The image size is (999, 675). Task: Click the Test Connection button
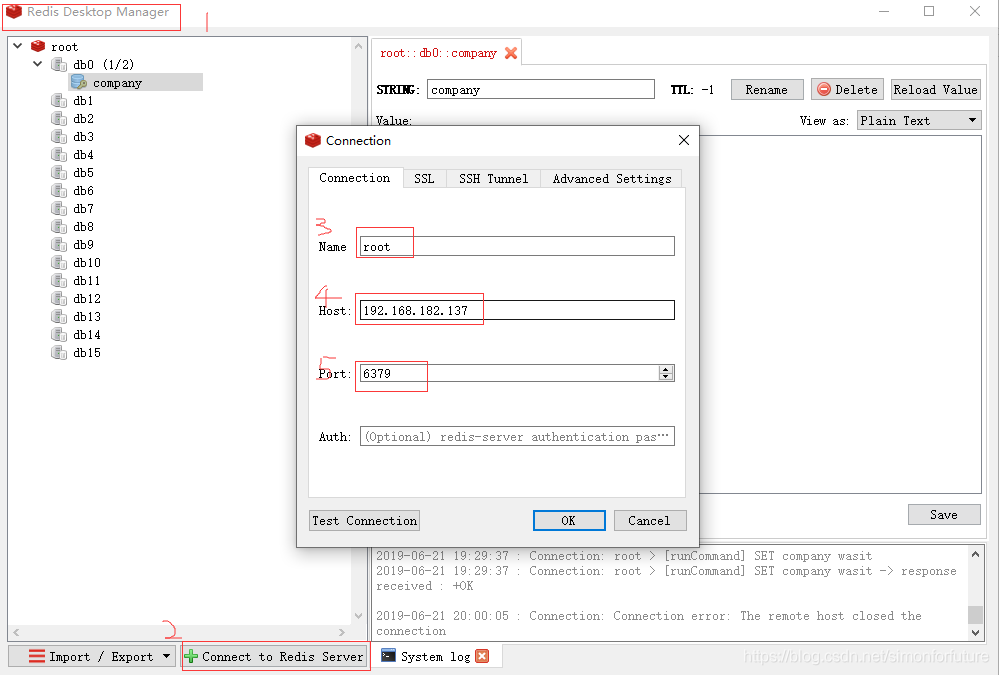click(364, 521)
